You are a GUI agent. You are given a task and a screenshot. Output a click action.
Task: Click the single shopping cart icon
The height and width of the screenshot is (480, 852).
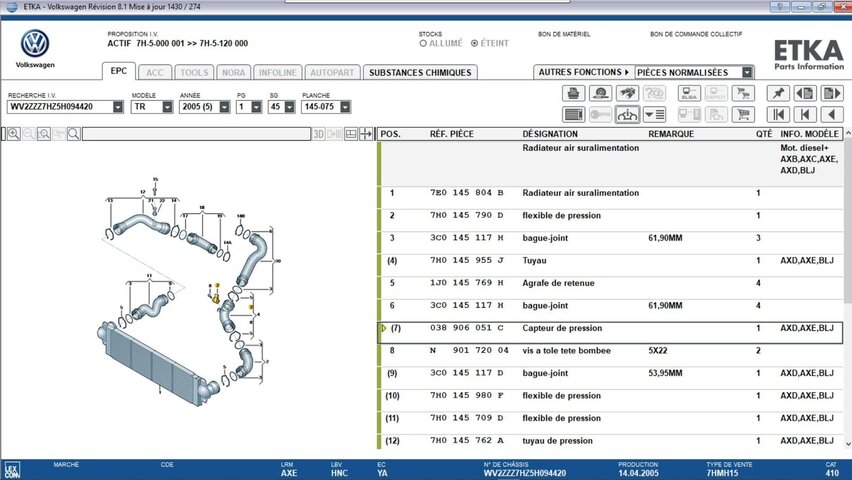pos(743,115)
